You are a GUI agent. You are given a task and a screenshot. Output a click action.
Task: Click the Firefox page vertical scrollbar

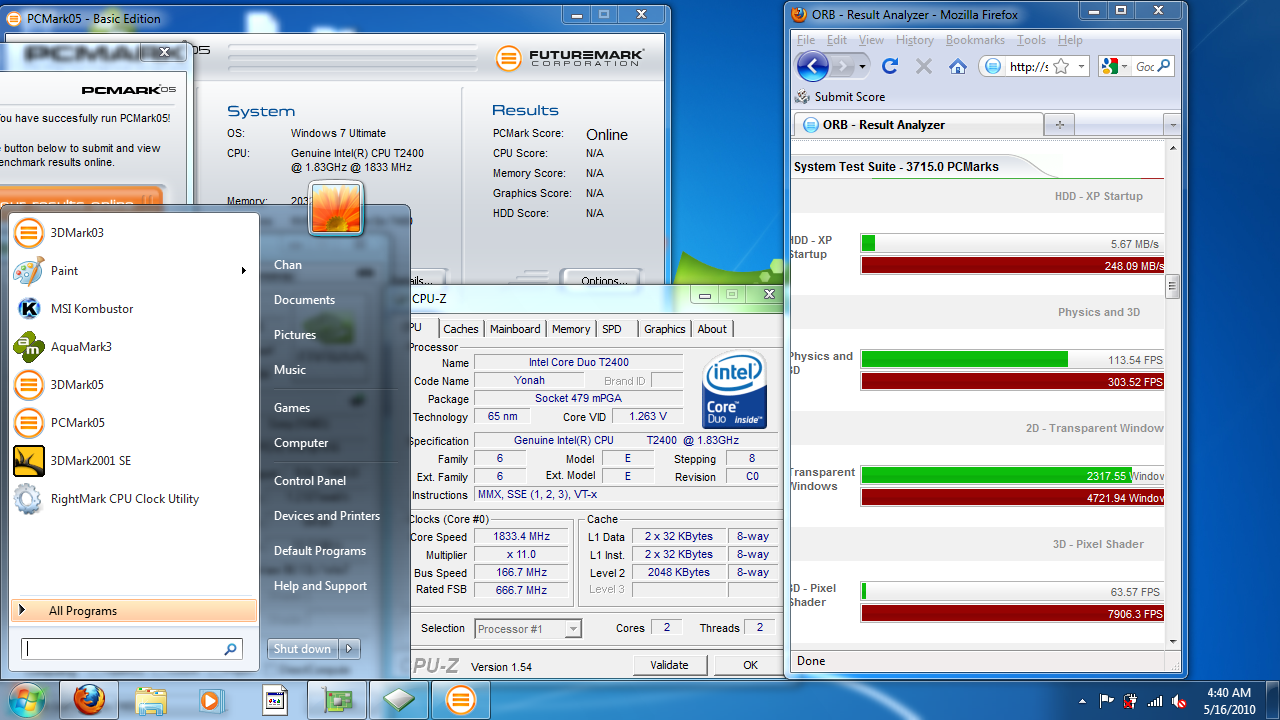tap(1173, 286)
